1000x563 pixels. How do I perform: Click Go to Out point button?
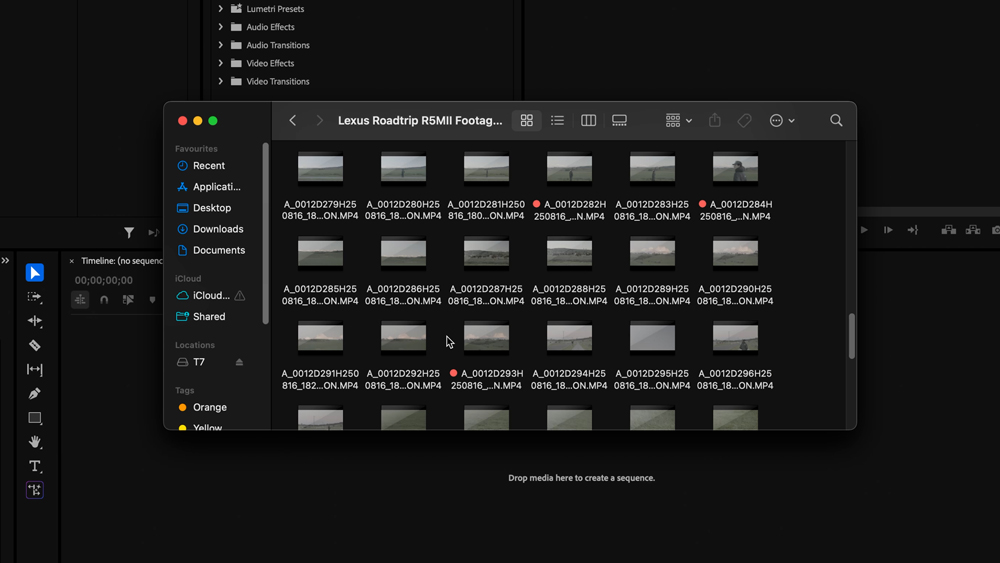(x=913, y=230)
